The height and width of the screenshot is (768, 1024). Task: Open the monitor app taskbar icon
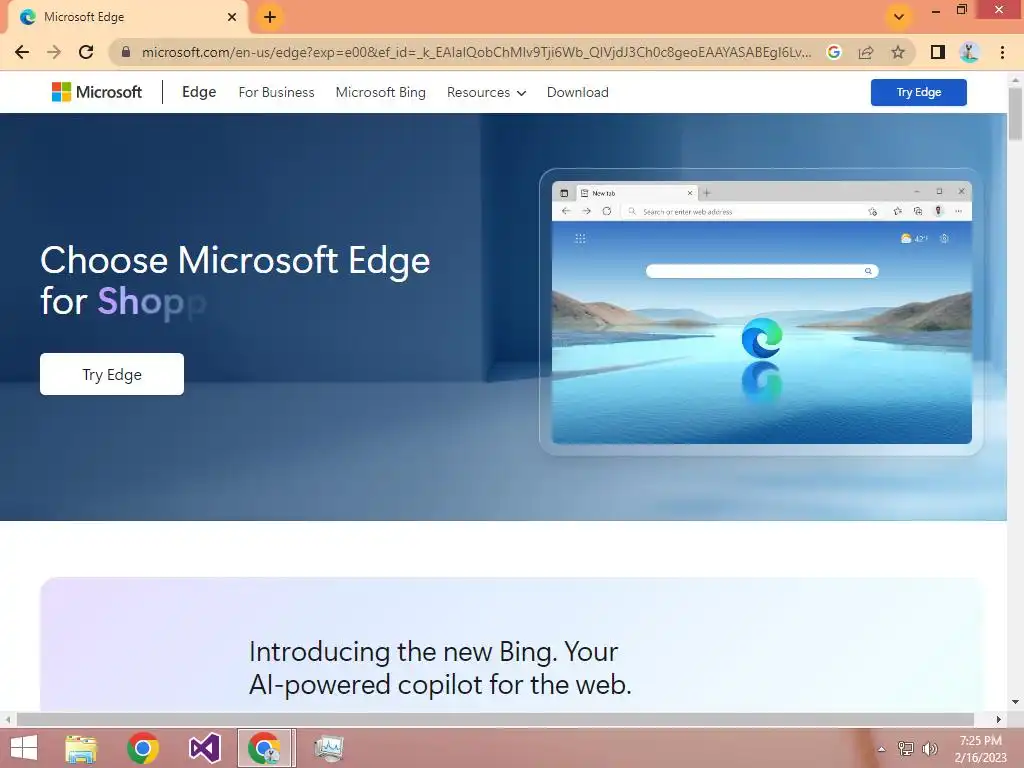pos(328,748)
